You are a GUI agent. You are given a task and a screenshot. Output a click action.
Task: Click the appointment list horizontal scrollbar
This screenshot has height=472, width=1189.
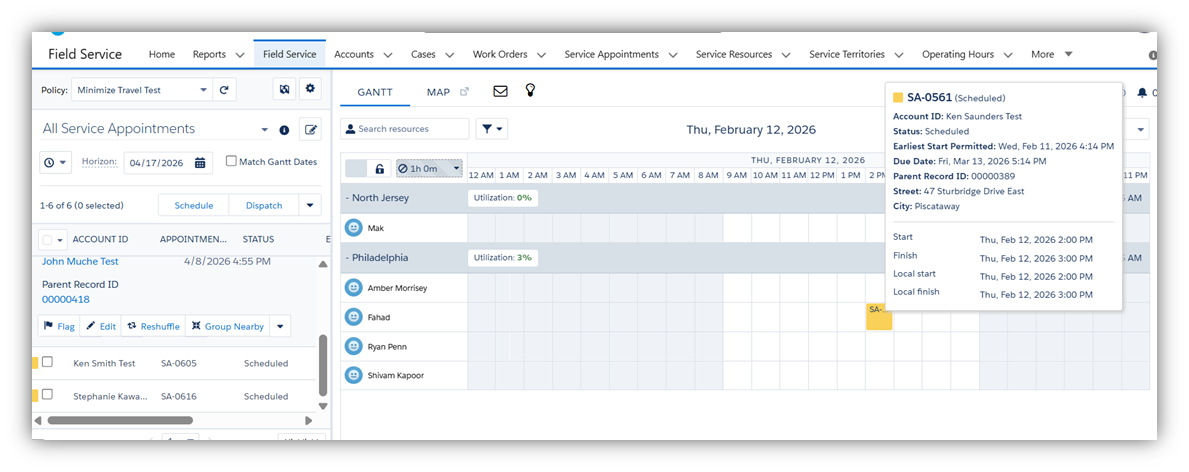point(119,420)
